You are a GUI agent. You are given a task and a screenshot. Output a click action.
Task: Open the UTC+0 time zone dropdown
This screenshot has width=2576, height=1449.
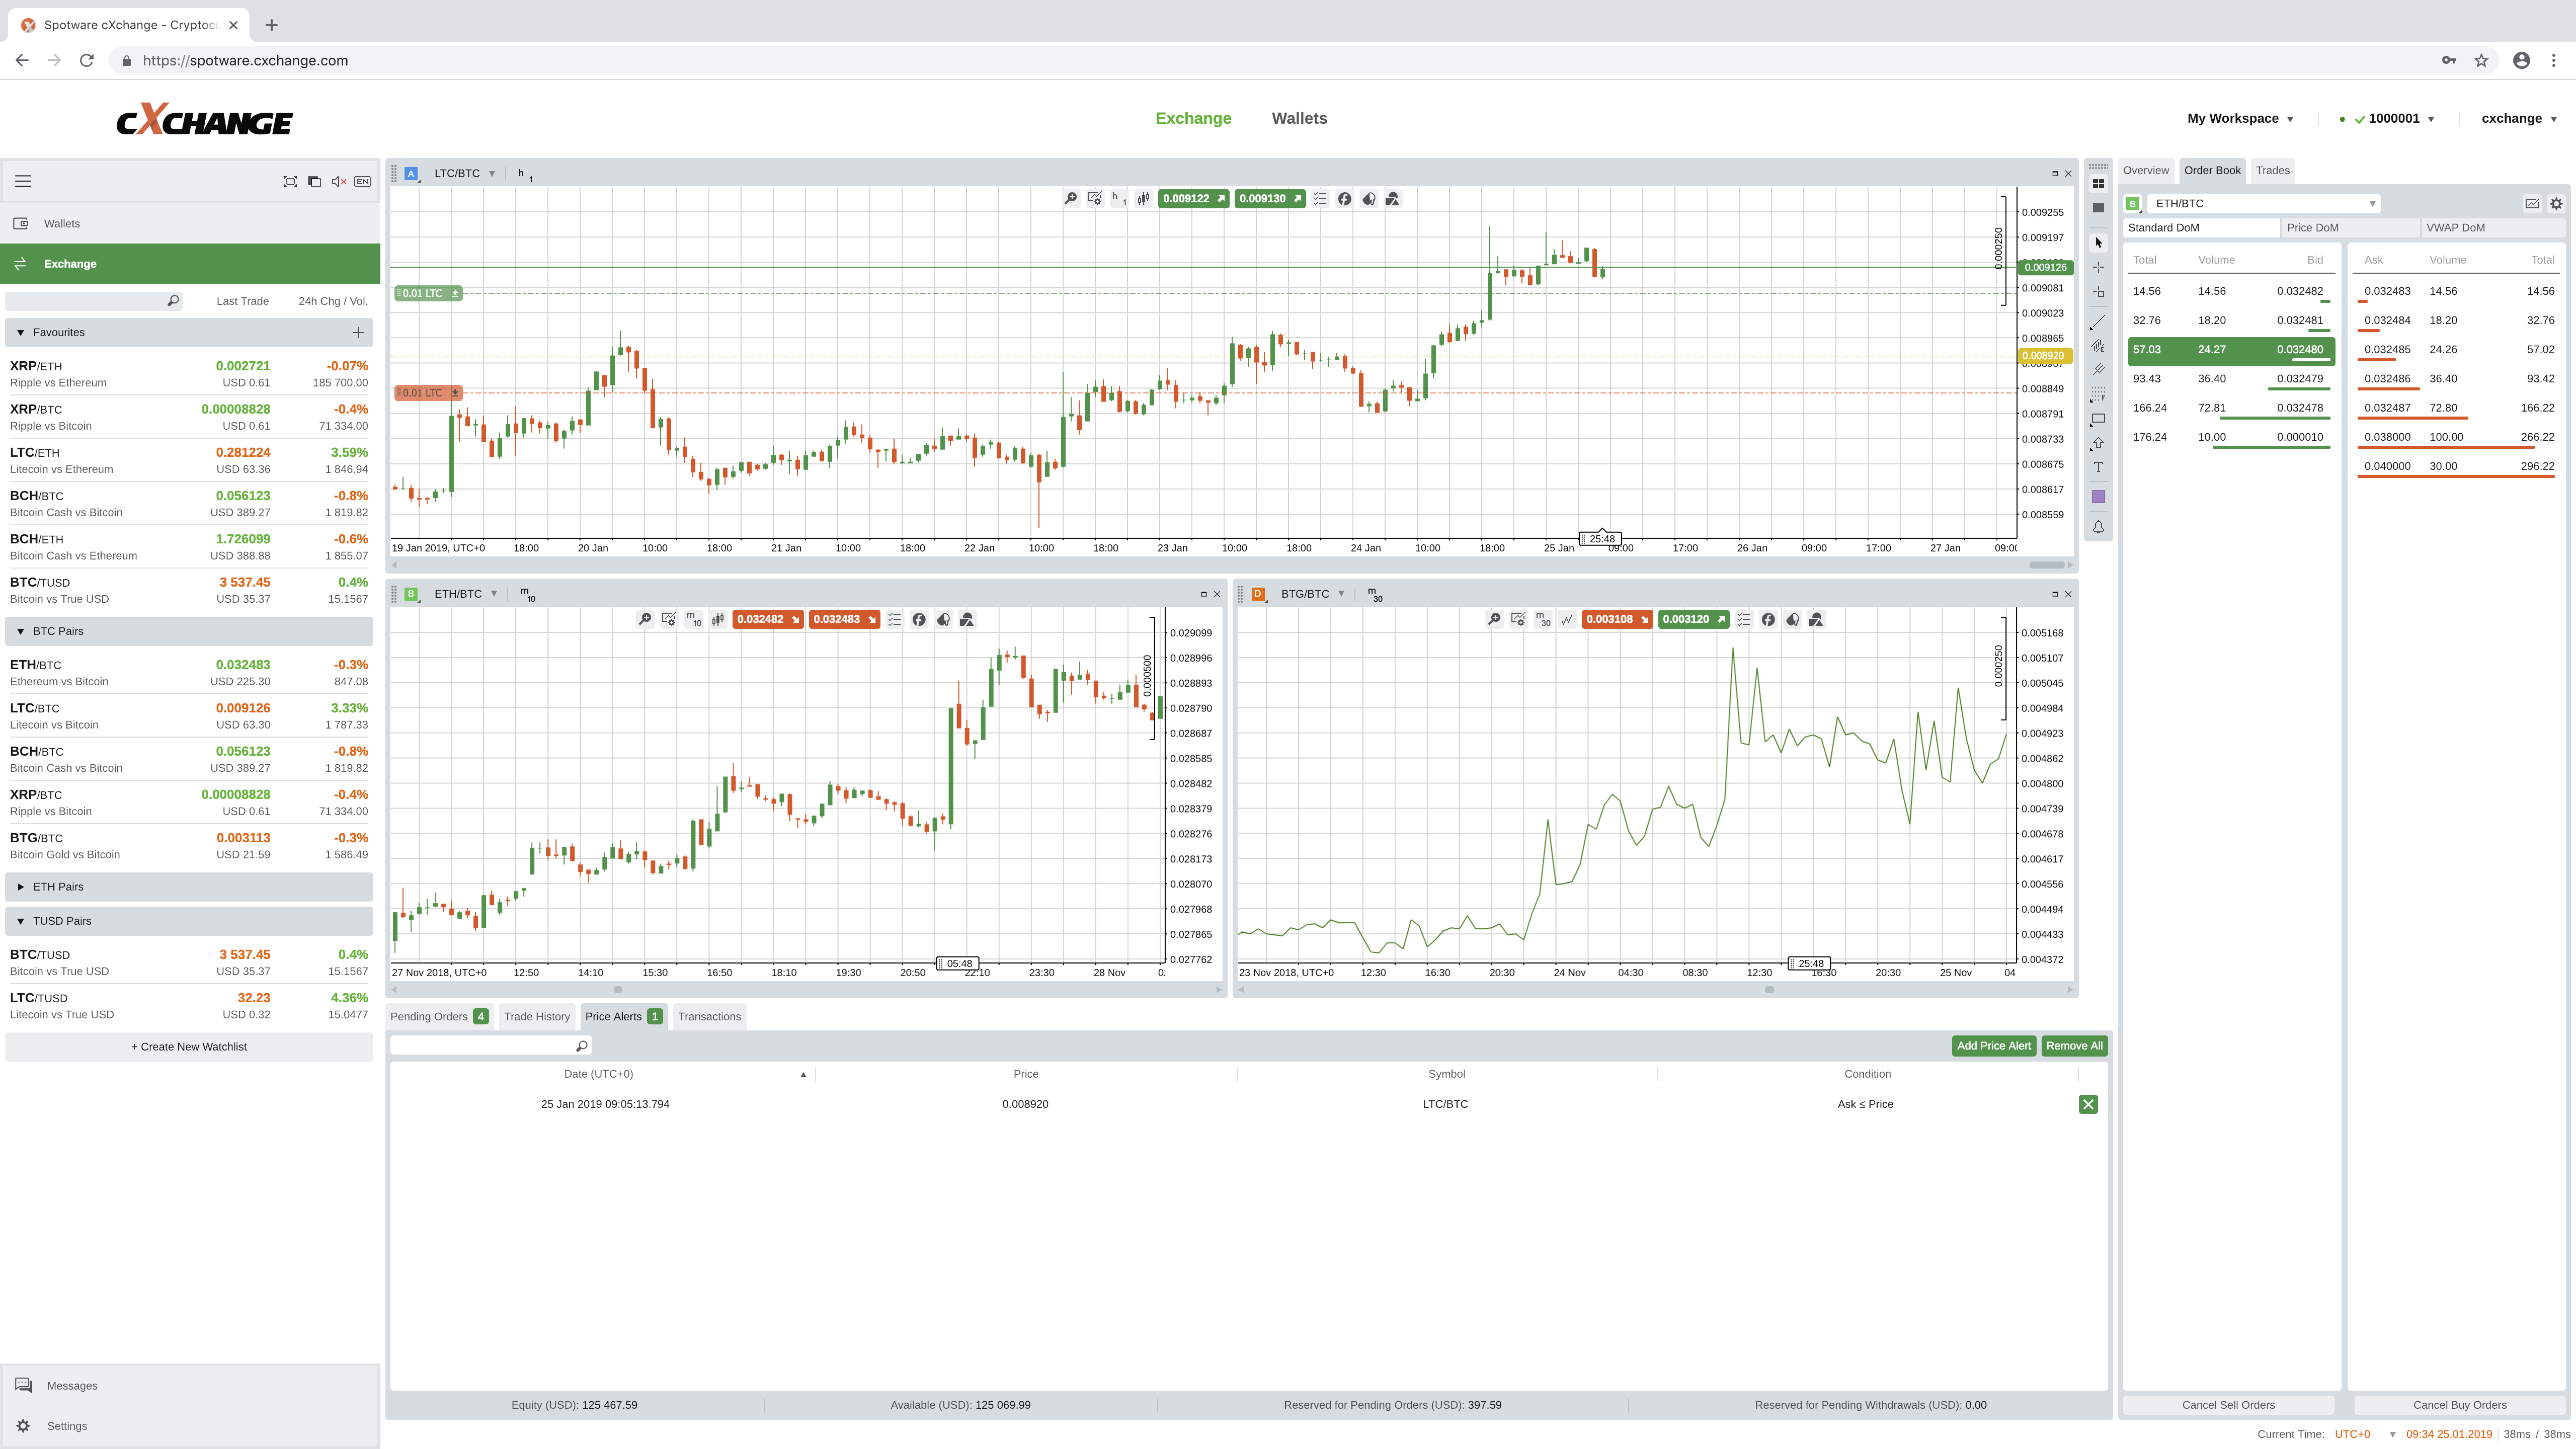(x=2366, y=1434)
